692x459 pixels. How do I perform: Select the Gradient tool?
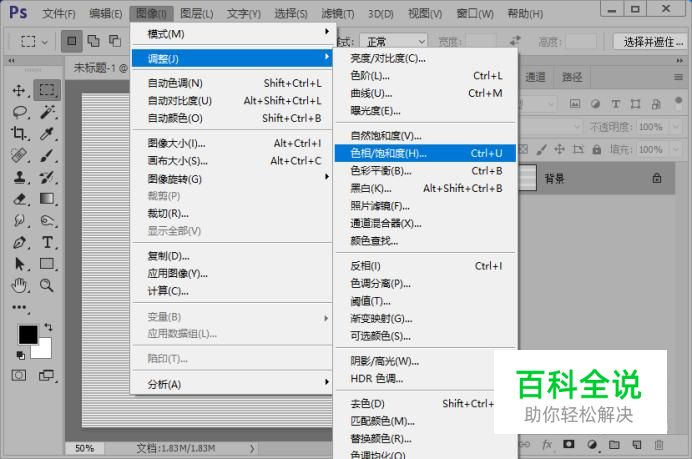[x=47, y=199]
